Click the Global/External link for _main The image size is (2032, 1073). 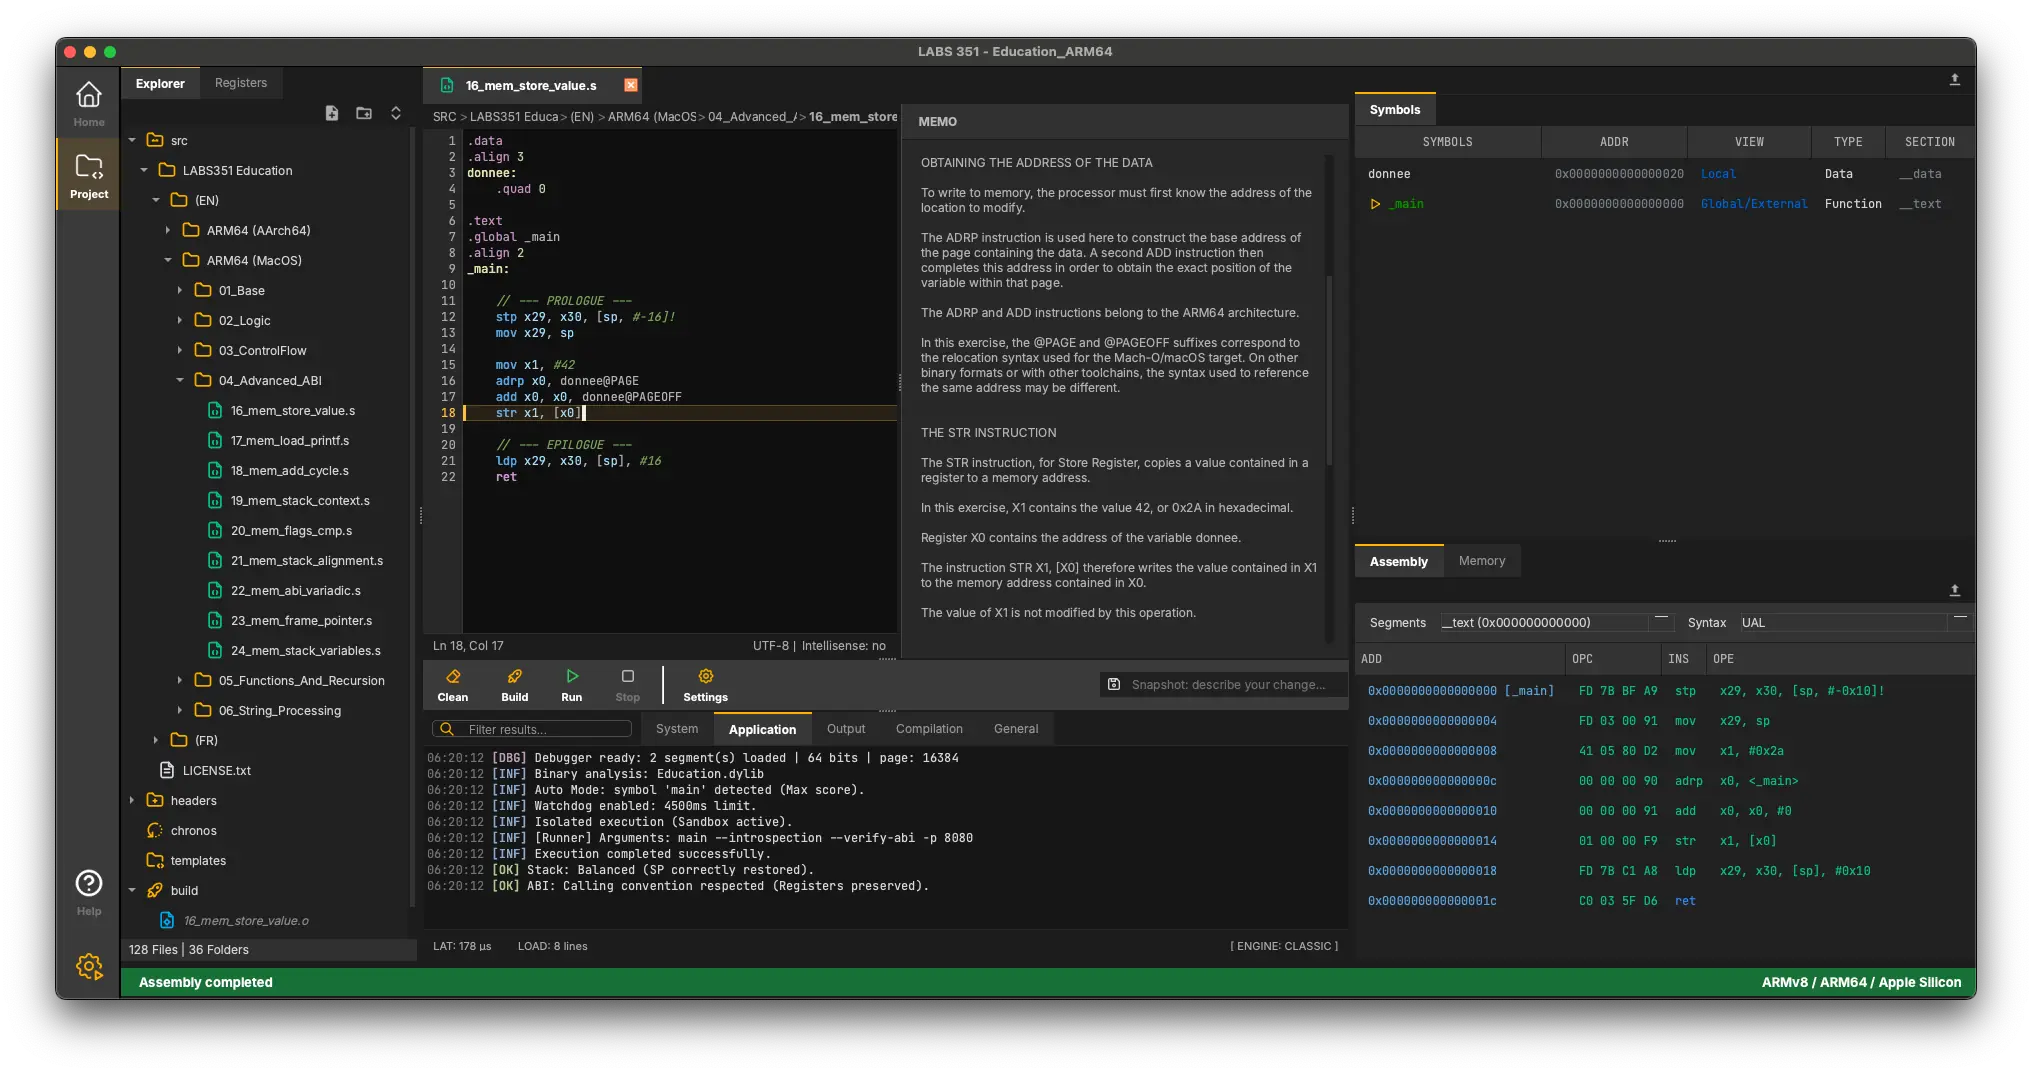click(x=1754, y=204)
